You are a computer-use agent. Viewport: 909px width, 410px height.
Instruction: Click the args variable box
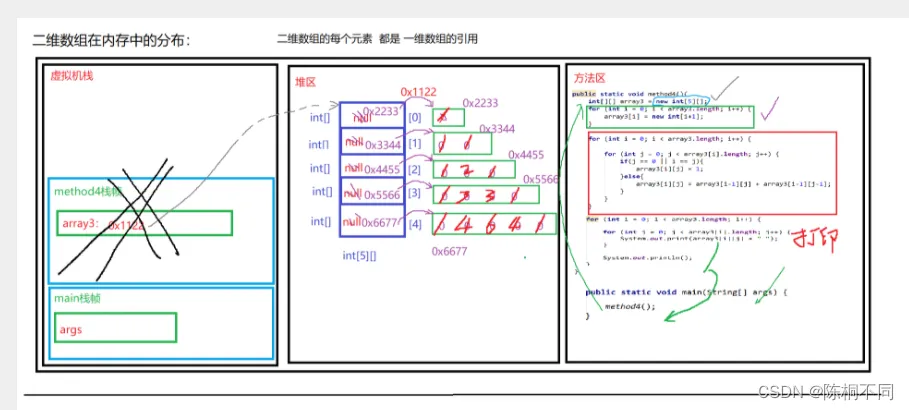pos(115,328)
